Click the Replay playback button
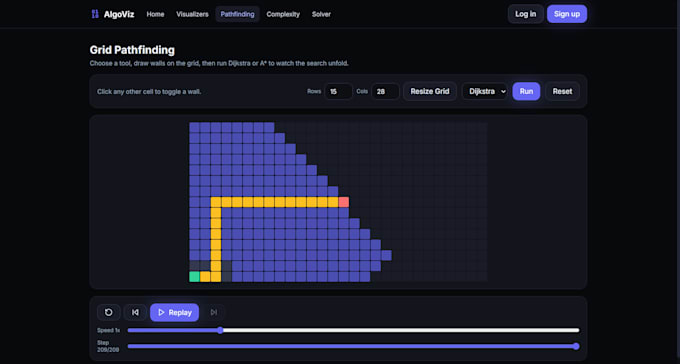Viewport: 680px width, 364px height. point(174,312)
